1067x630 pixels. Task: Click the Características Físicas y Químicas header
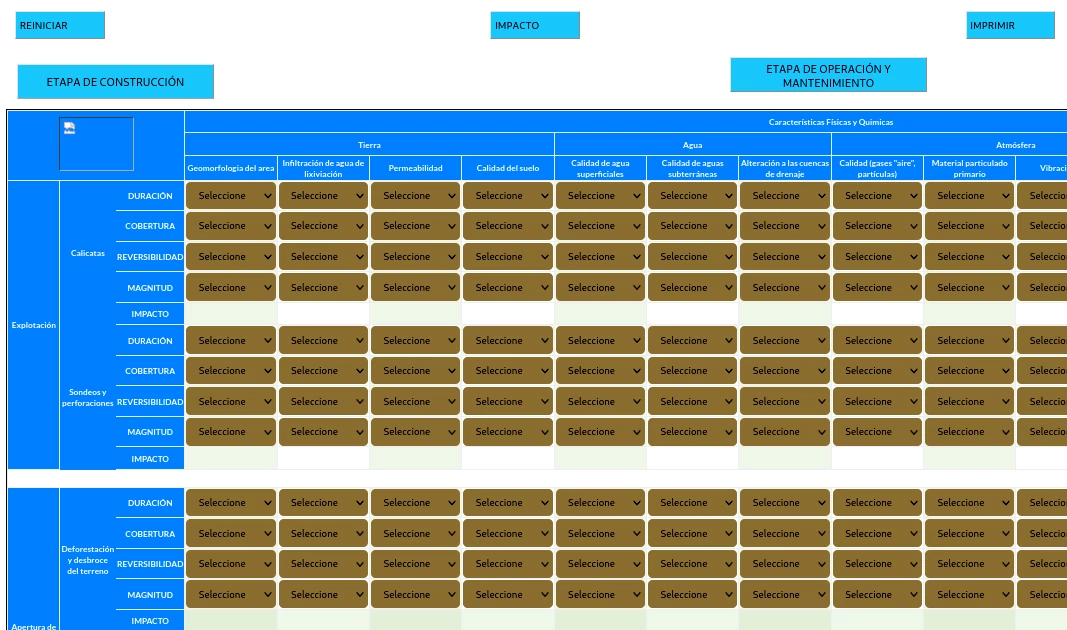click(x=830, y=122)
